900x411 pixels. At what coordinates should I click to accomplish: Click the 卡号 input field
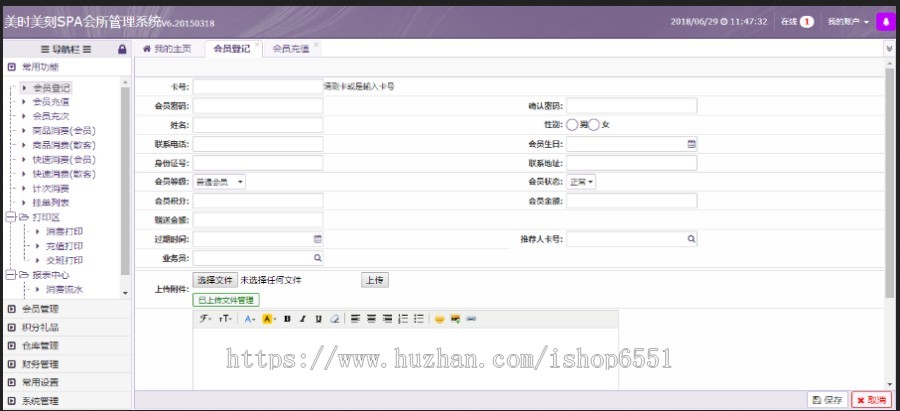point(258,87)
